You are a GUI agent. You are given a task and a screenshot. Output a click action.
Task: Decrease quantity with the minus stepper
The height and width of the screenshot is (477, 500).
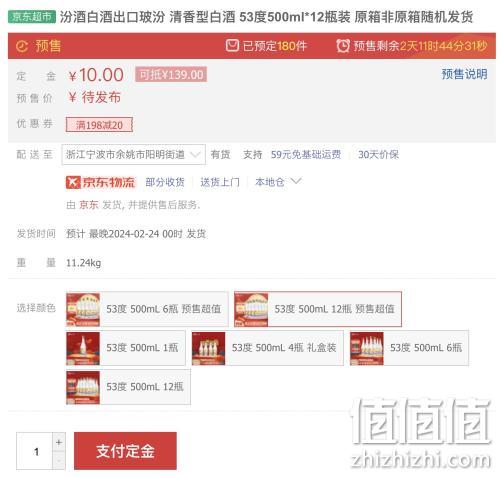click(x=59, y=460)
